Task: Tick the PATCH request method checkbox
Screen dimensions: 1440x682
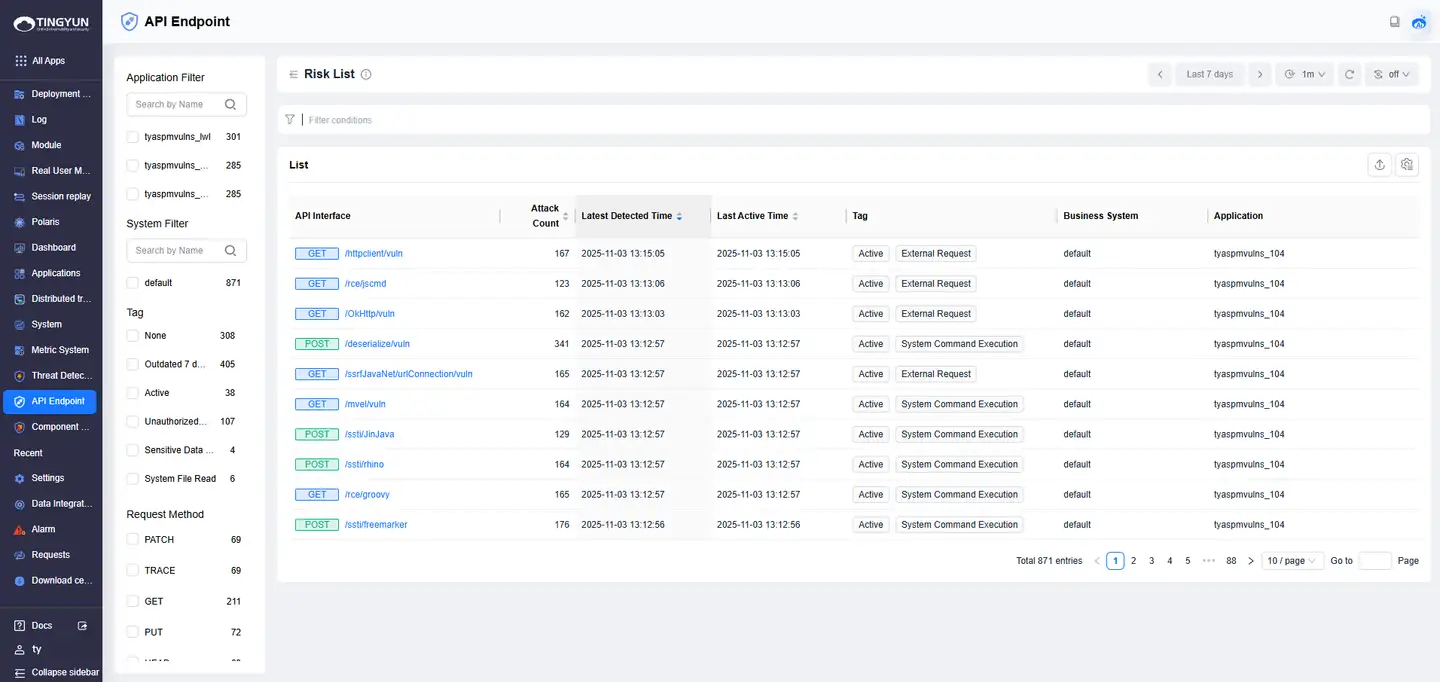Action: (133, 540)
